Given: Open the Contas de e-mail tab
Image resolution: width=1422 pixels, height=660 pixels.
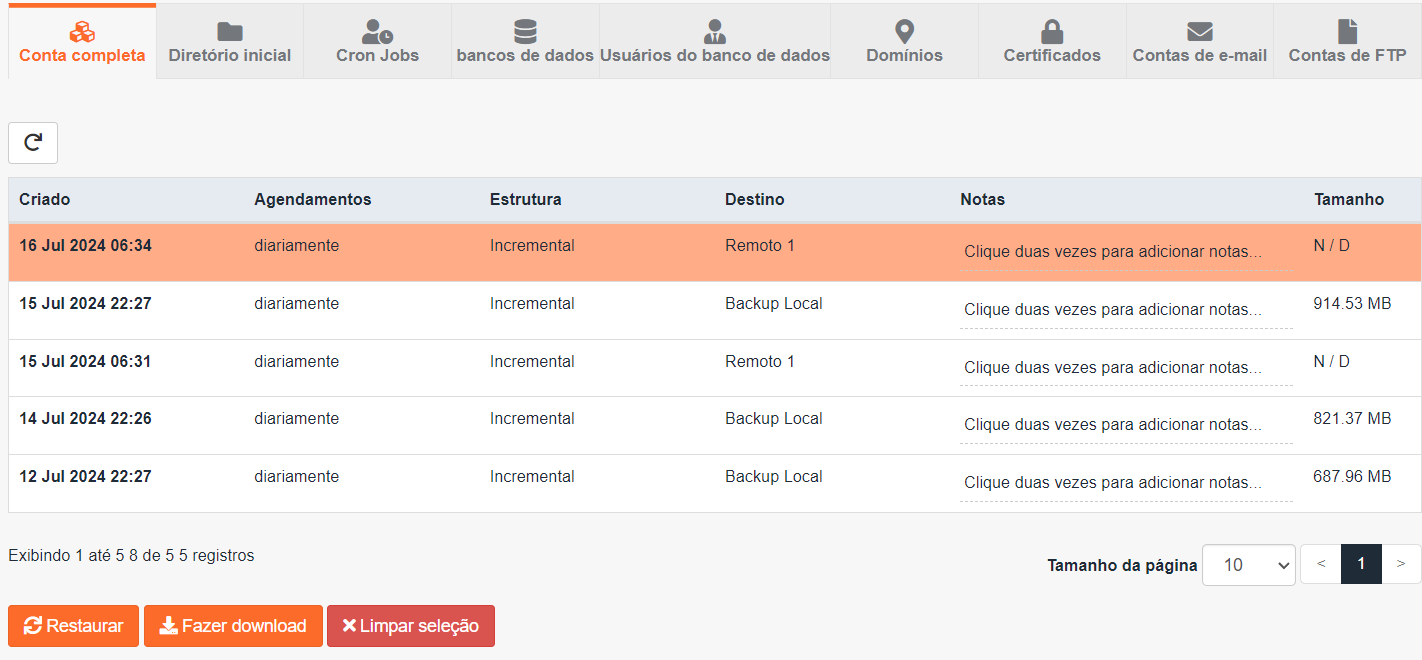Looking at the screenshot, I should 1199,43.
